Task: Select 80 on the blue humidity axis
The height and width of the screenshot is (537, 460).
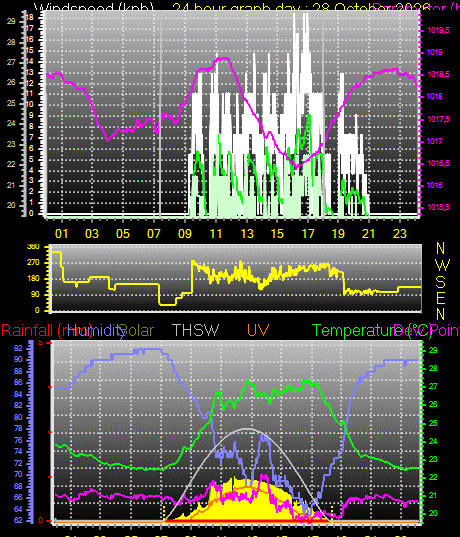Action: point(18,417)
